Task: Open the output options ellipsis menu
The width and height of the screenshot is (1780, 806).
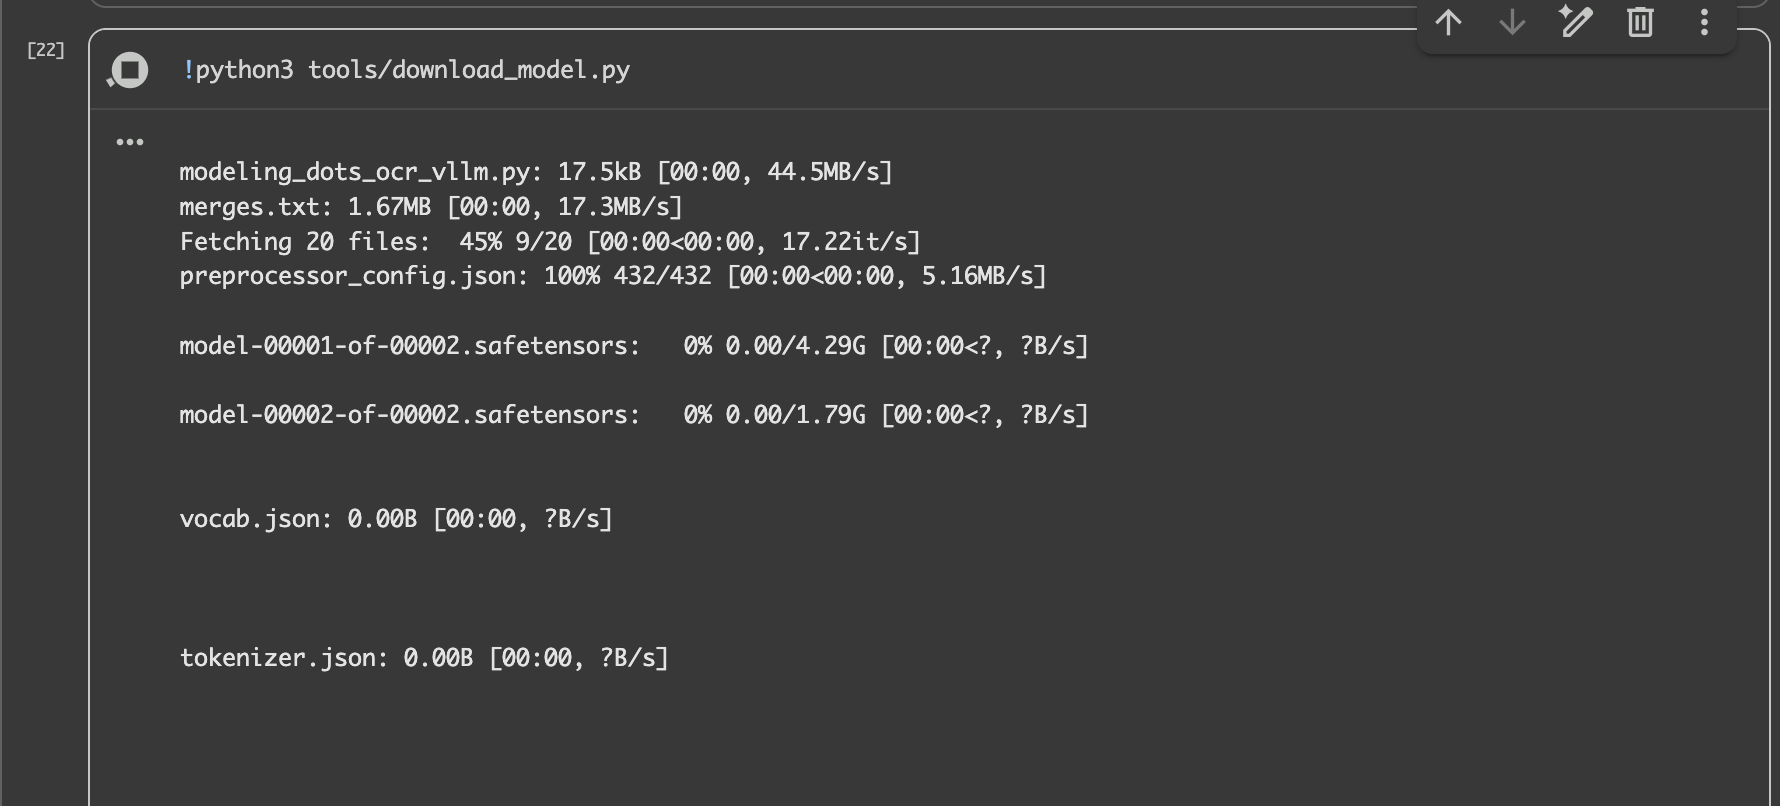Action: (130, 142)
